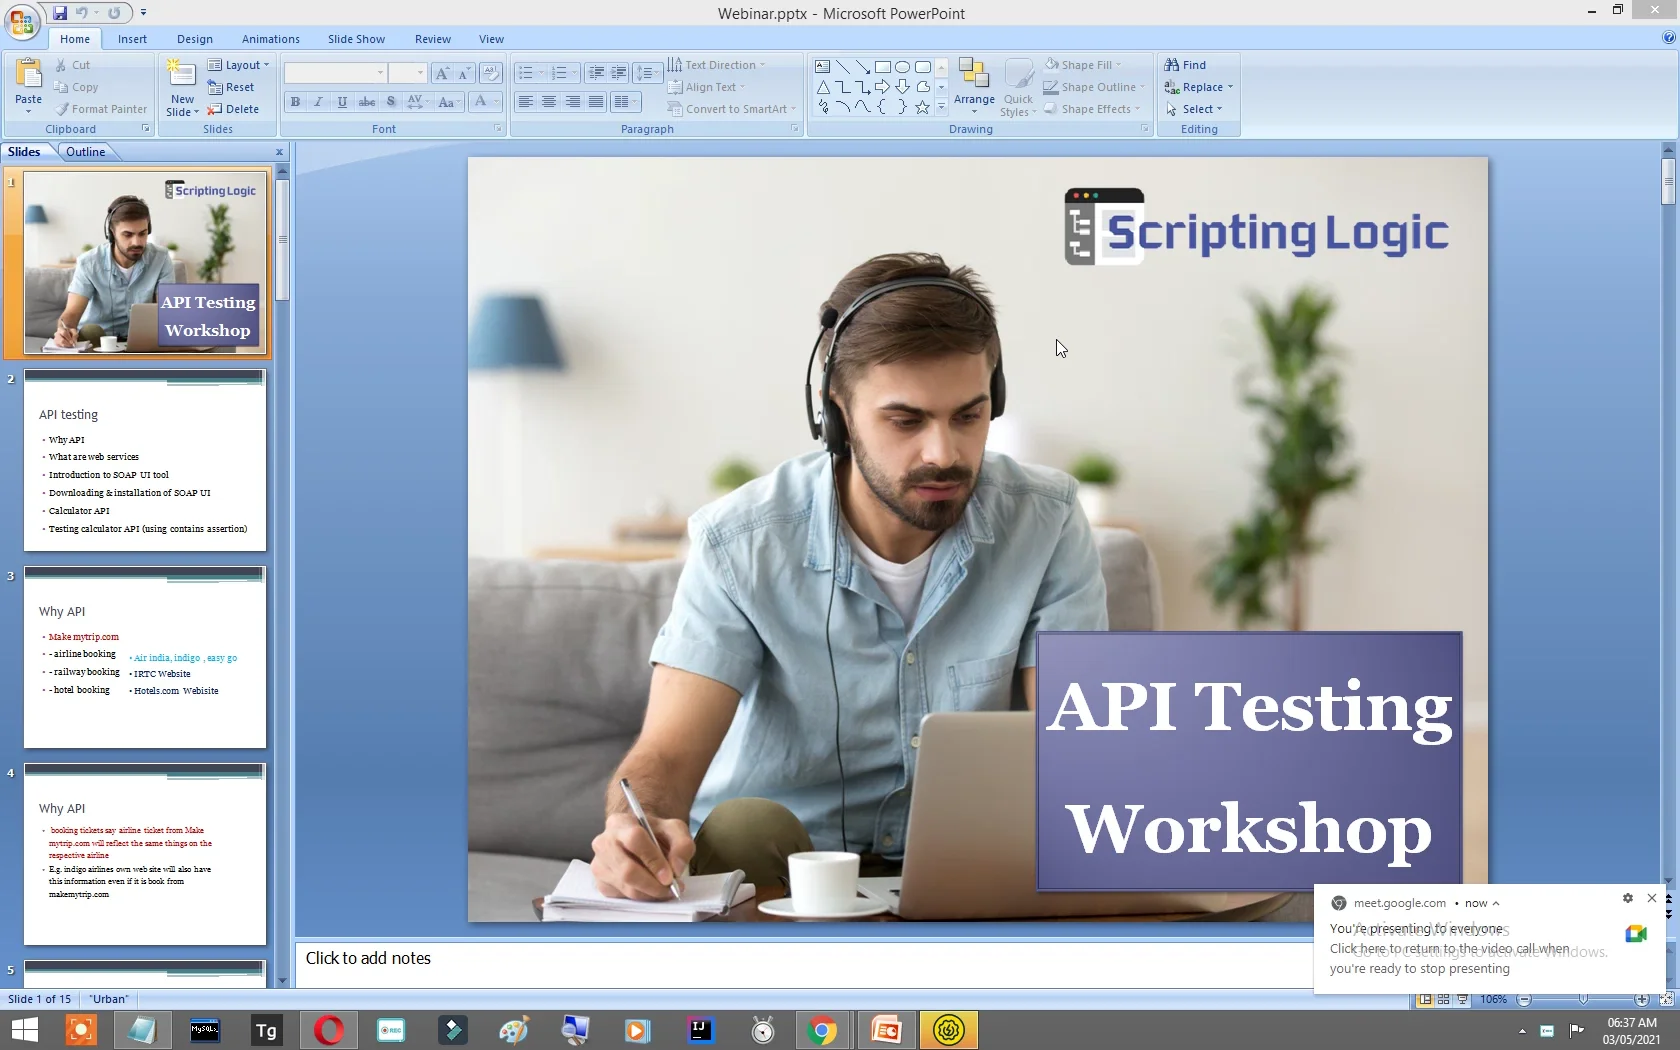The height and width of the screenshot is (1050, 1680).
Task: Open the PowerPoint Help question mark icon
Action: [1668, 38]
